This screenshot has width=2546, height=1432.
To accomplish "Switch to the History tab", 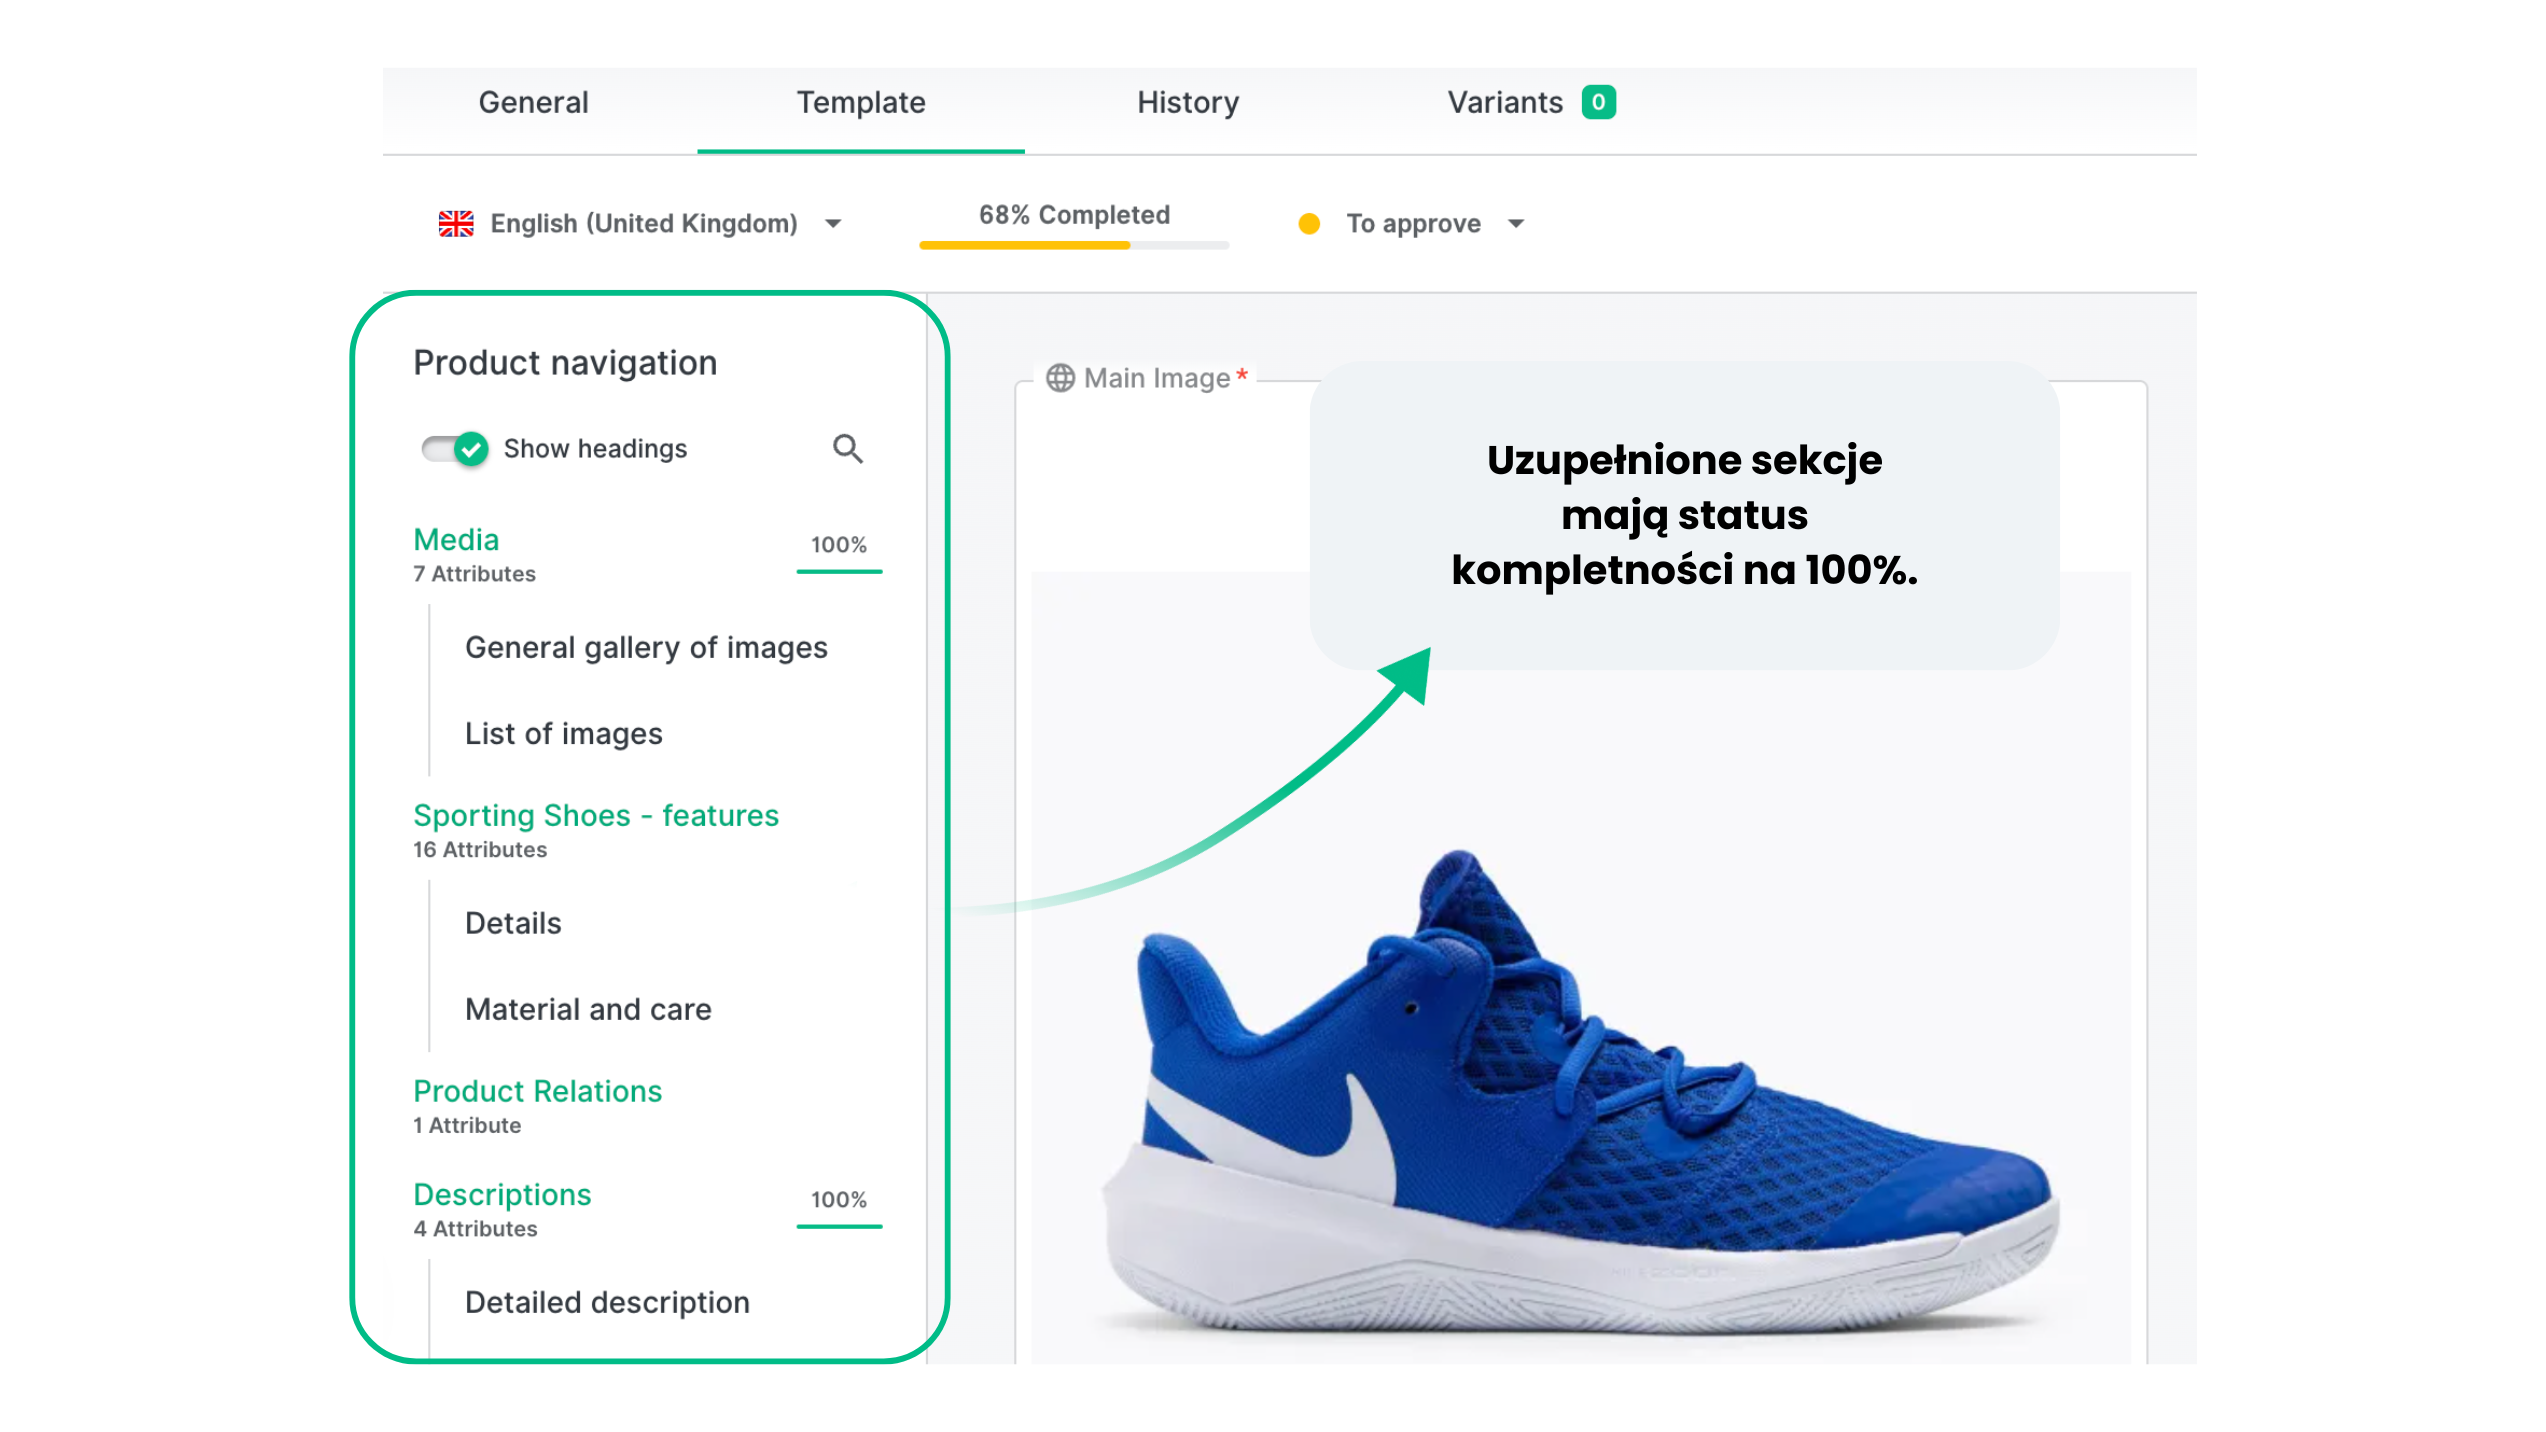I will pyautogui.click(x=1187, y=102).
